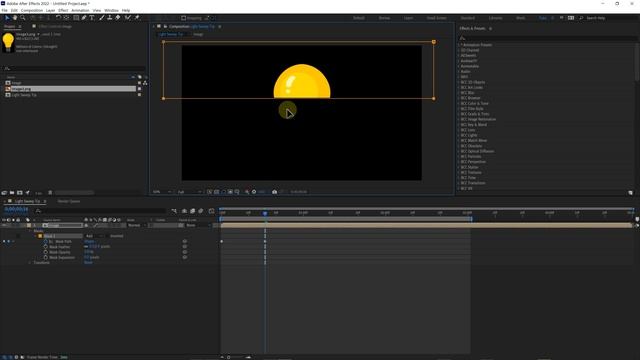The height and width of the screenshot is (360, 640).
Task: Click the new folder icon in Project panel
Action: pyautogui.click(x=12, y=193)
